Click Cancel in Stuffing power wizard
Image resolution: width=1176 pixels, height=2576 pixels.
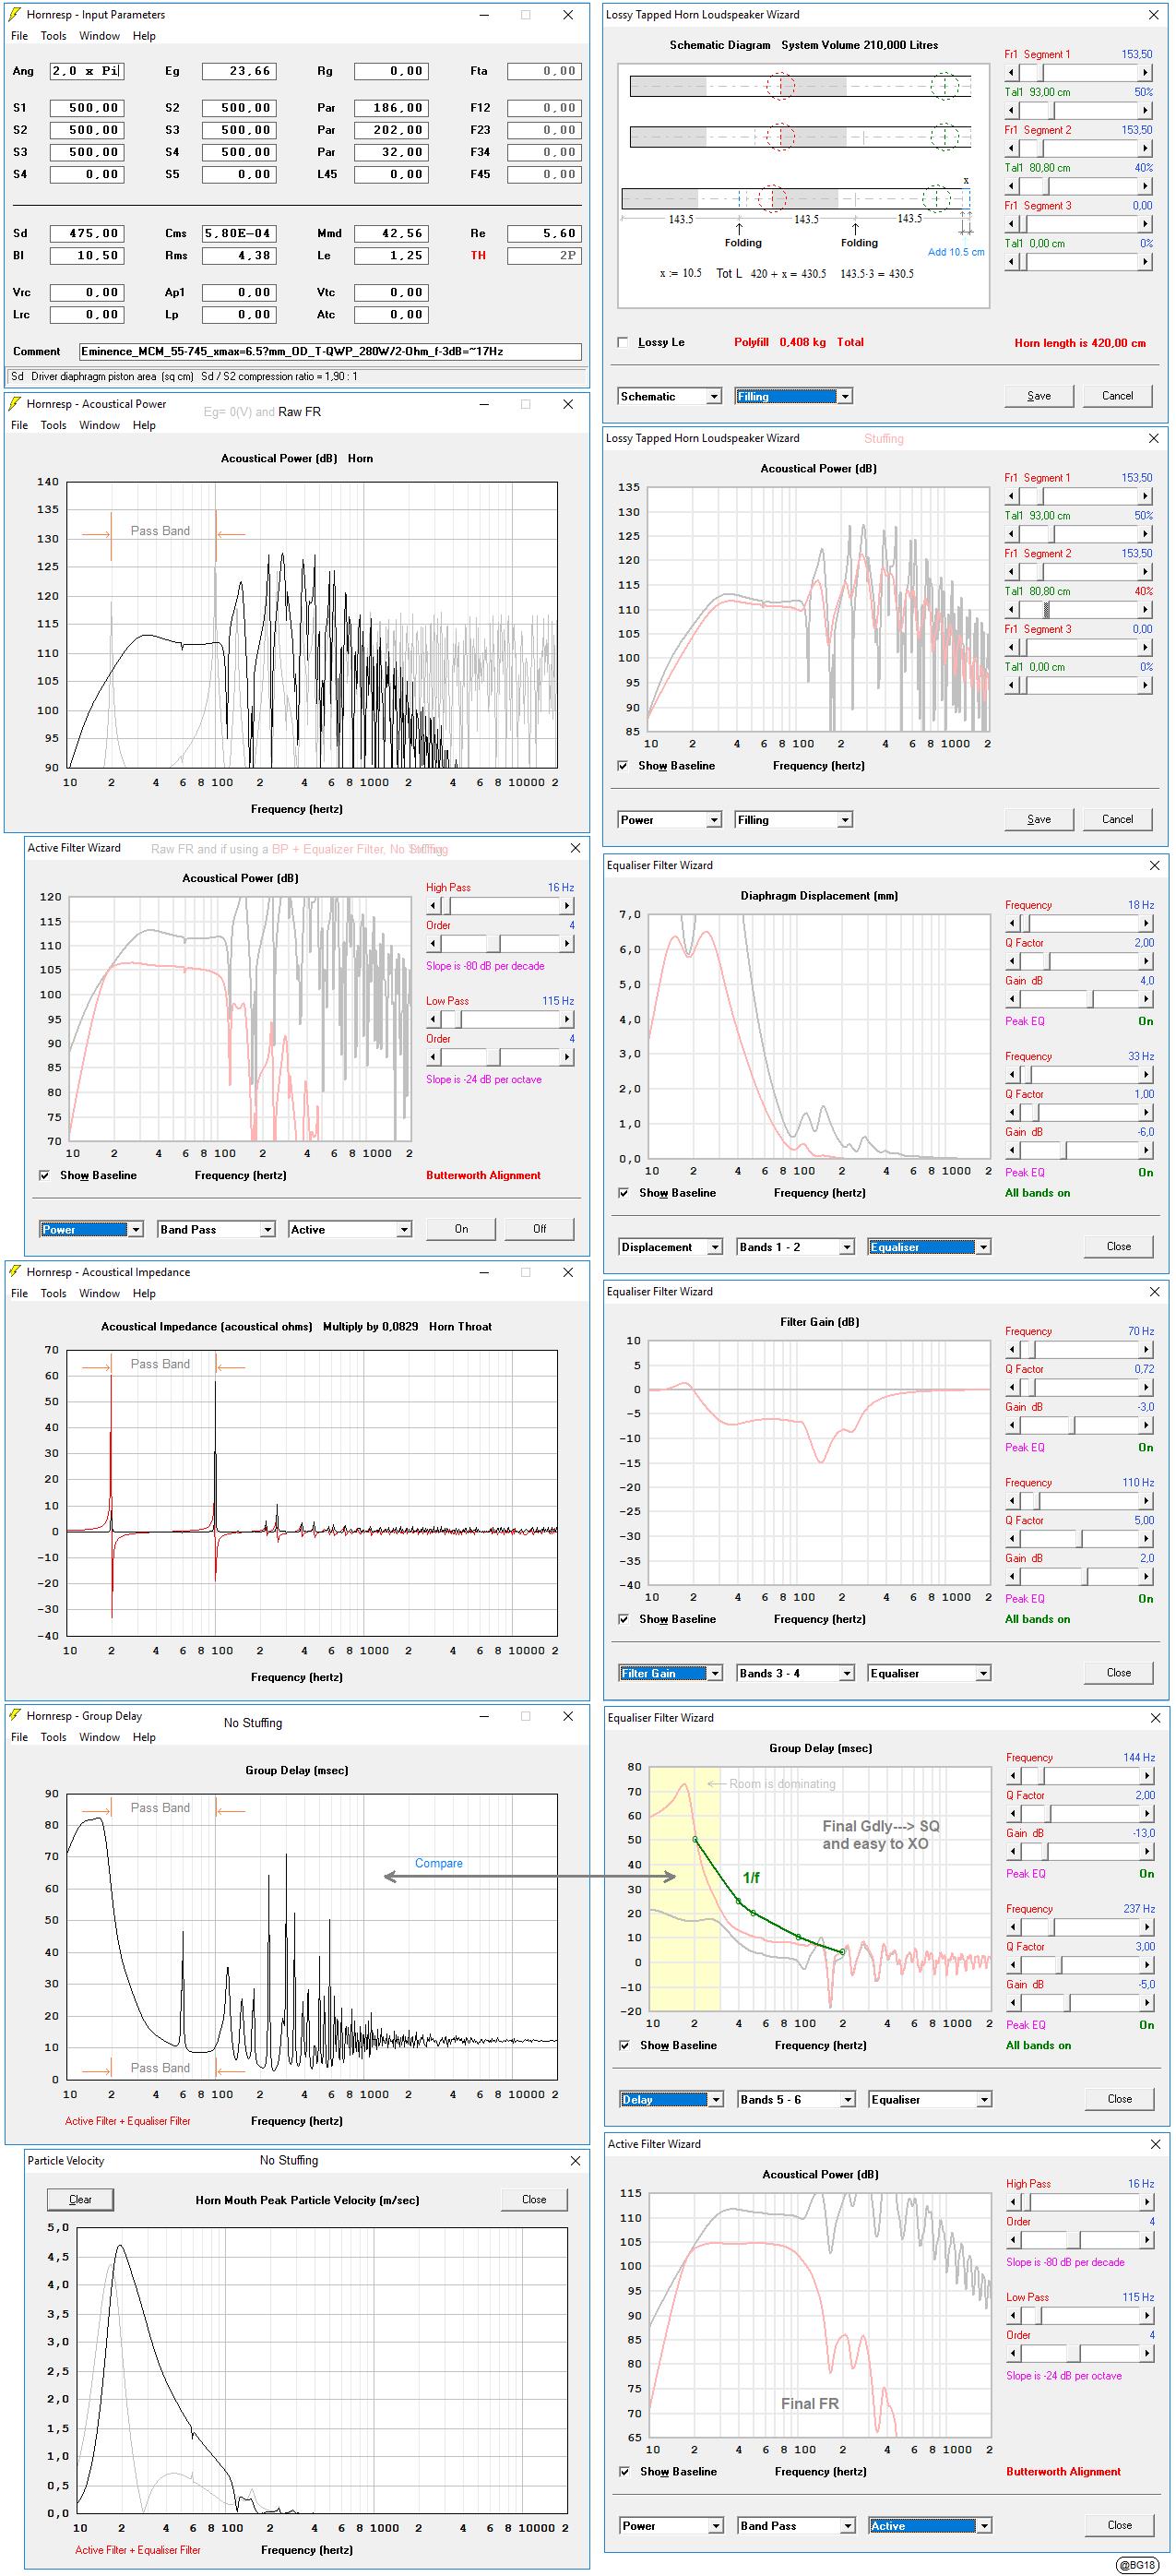click(x=1117, y=820)
